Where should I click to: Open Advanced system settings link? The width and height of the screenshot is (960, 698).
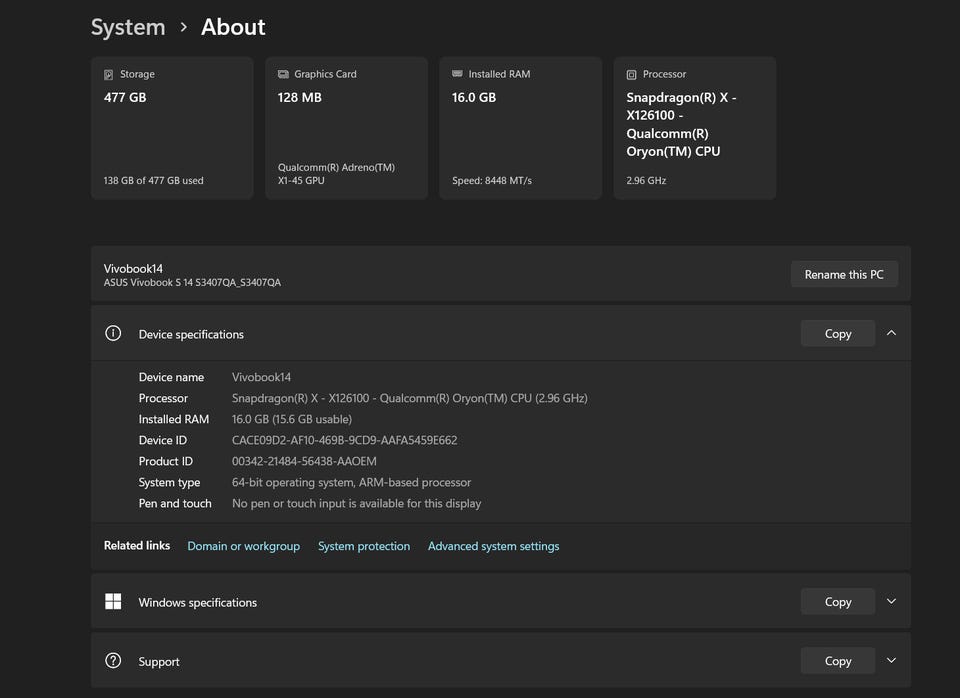click(x=493, y=546)
